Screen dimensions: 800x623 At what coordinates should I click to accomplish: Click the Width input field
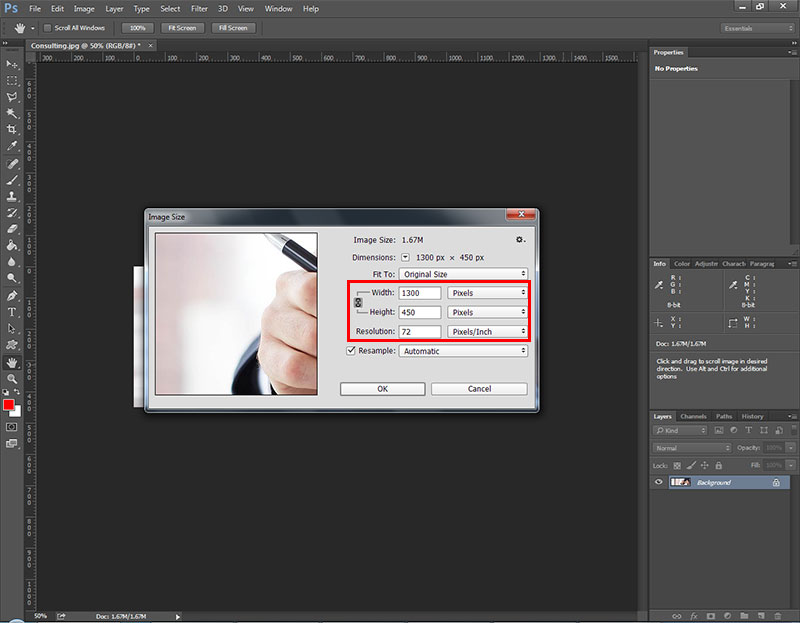pos(419,293)
